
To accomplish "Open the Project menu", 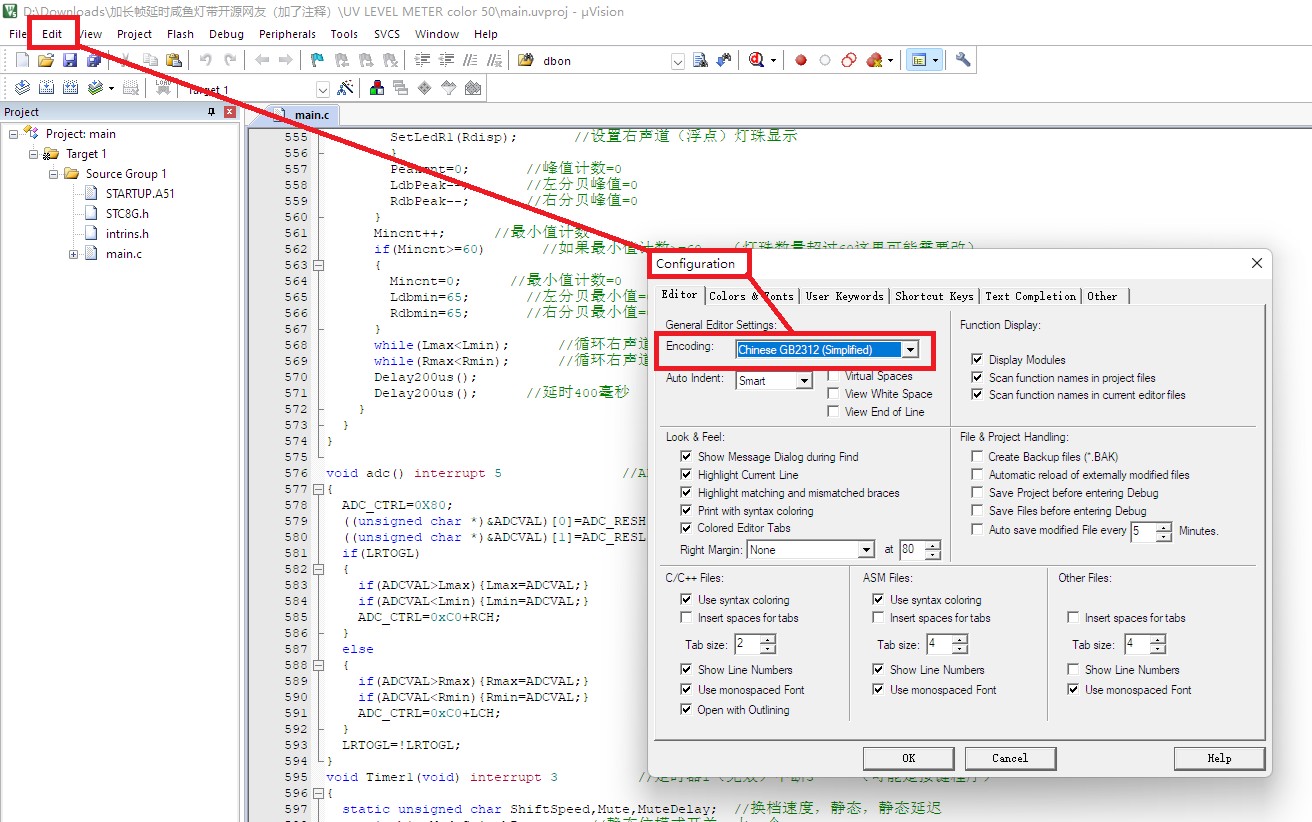I will click(134, 34).
